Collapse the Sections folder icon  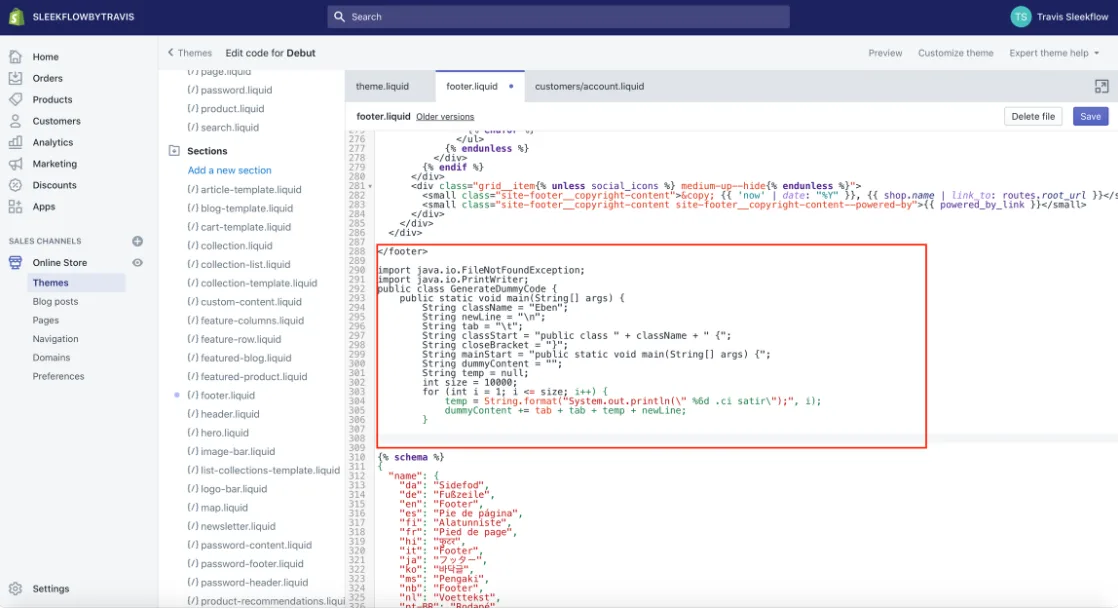(x=174, y=150)
